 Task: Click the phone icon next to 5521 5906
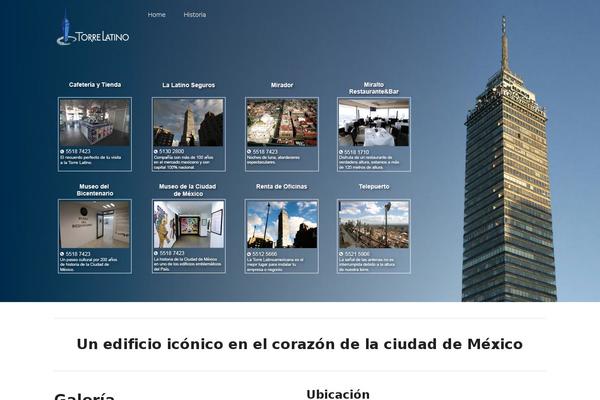pos(341,254)
